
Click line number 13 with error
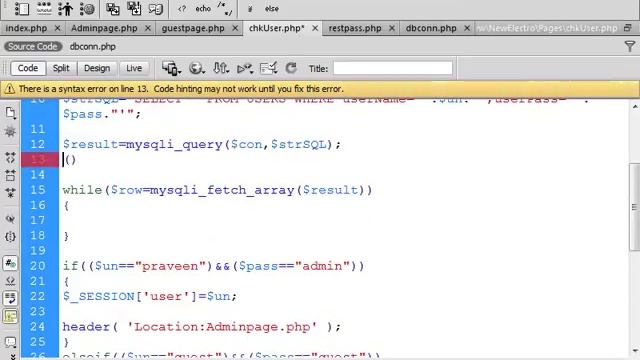[x=39, y=159]
